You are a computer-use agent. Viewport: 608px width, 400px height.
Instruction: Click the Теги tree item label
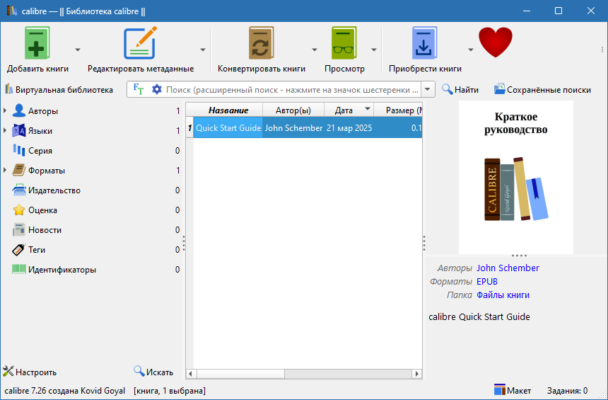37,250
